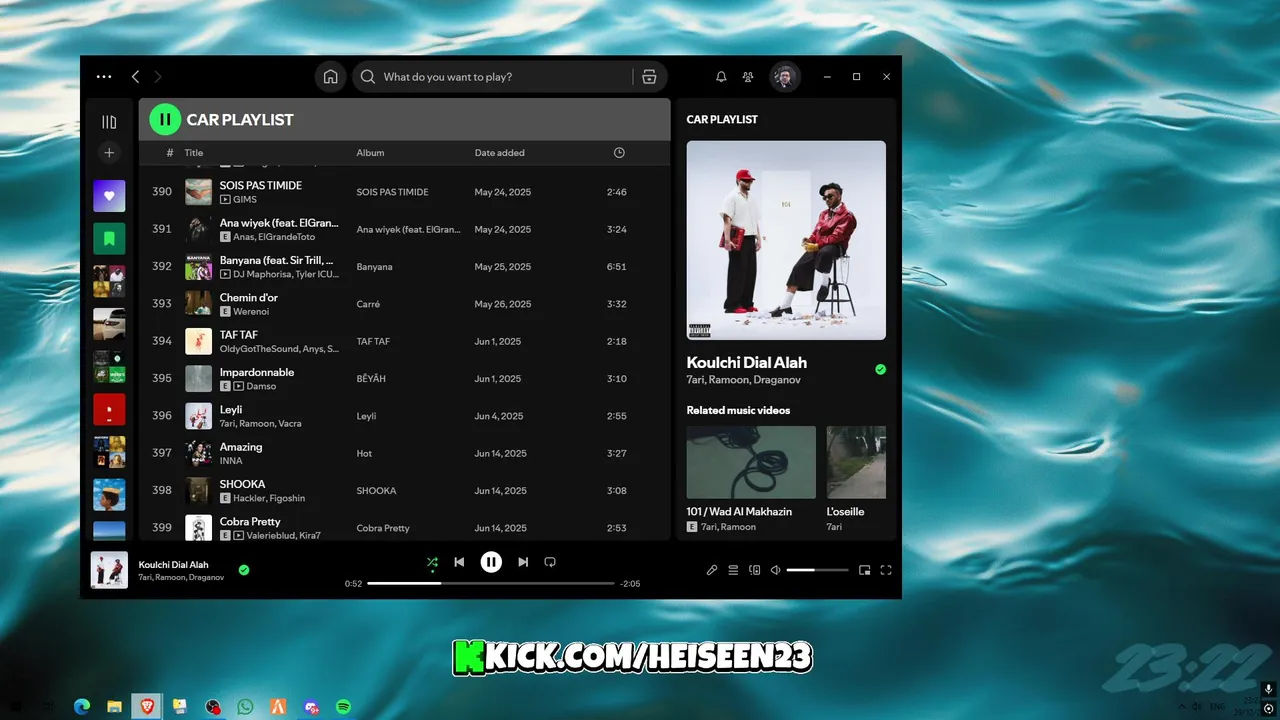The height and width of the screenshot is (720, 1280).
Task: Open the Hot album link
Action: coord(364,454)
